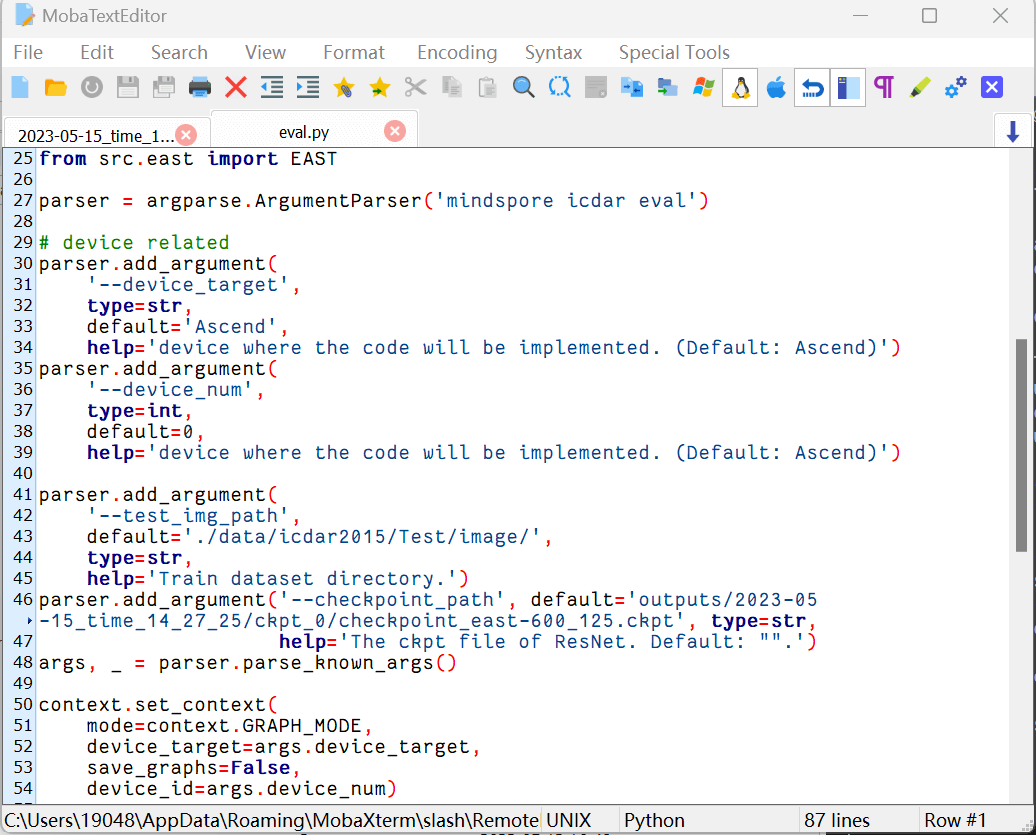
Task: Copy selection with the copy icon
Action: pyautogui.click(x=452, y=87)
